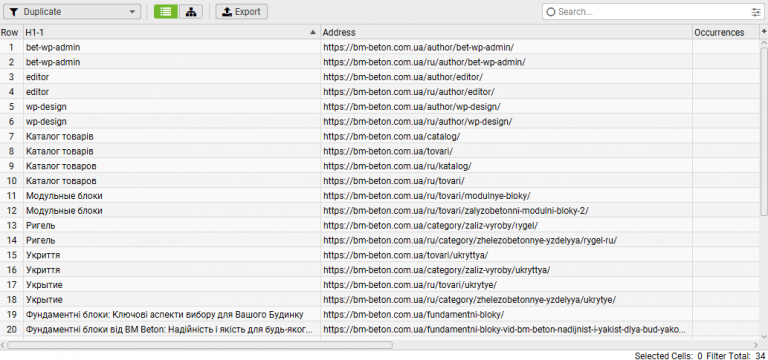Select H1 cell wp-design in row 5
Image resolution: width=768 pixels, height=360 pixels.
coord(171,107)
